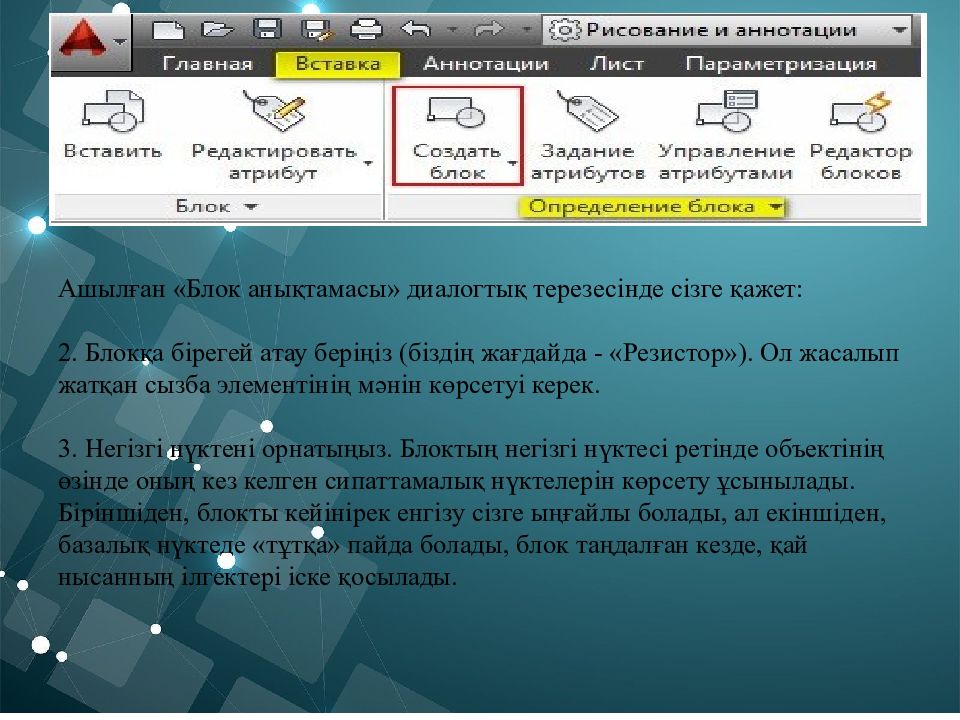The width and height of the screenshot is (960, 720).
Task: Click the Редактор блоков icon
Action: 860,111
